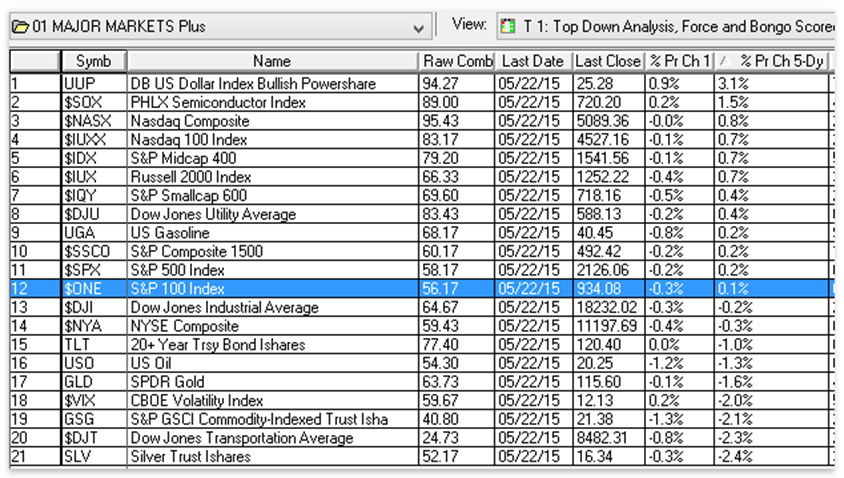Click the Dow Jones Utility Average name
Screen dimensions: 844x478
coord(213,214)
